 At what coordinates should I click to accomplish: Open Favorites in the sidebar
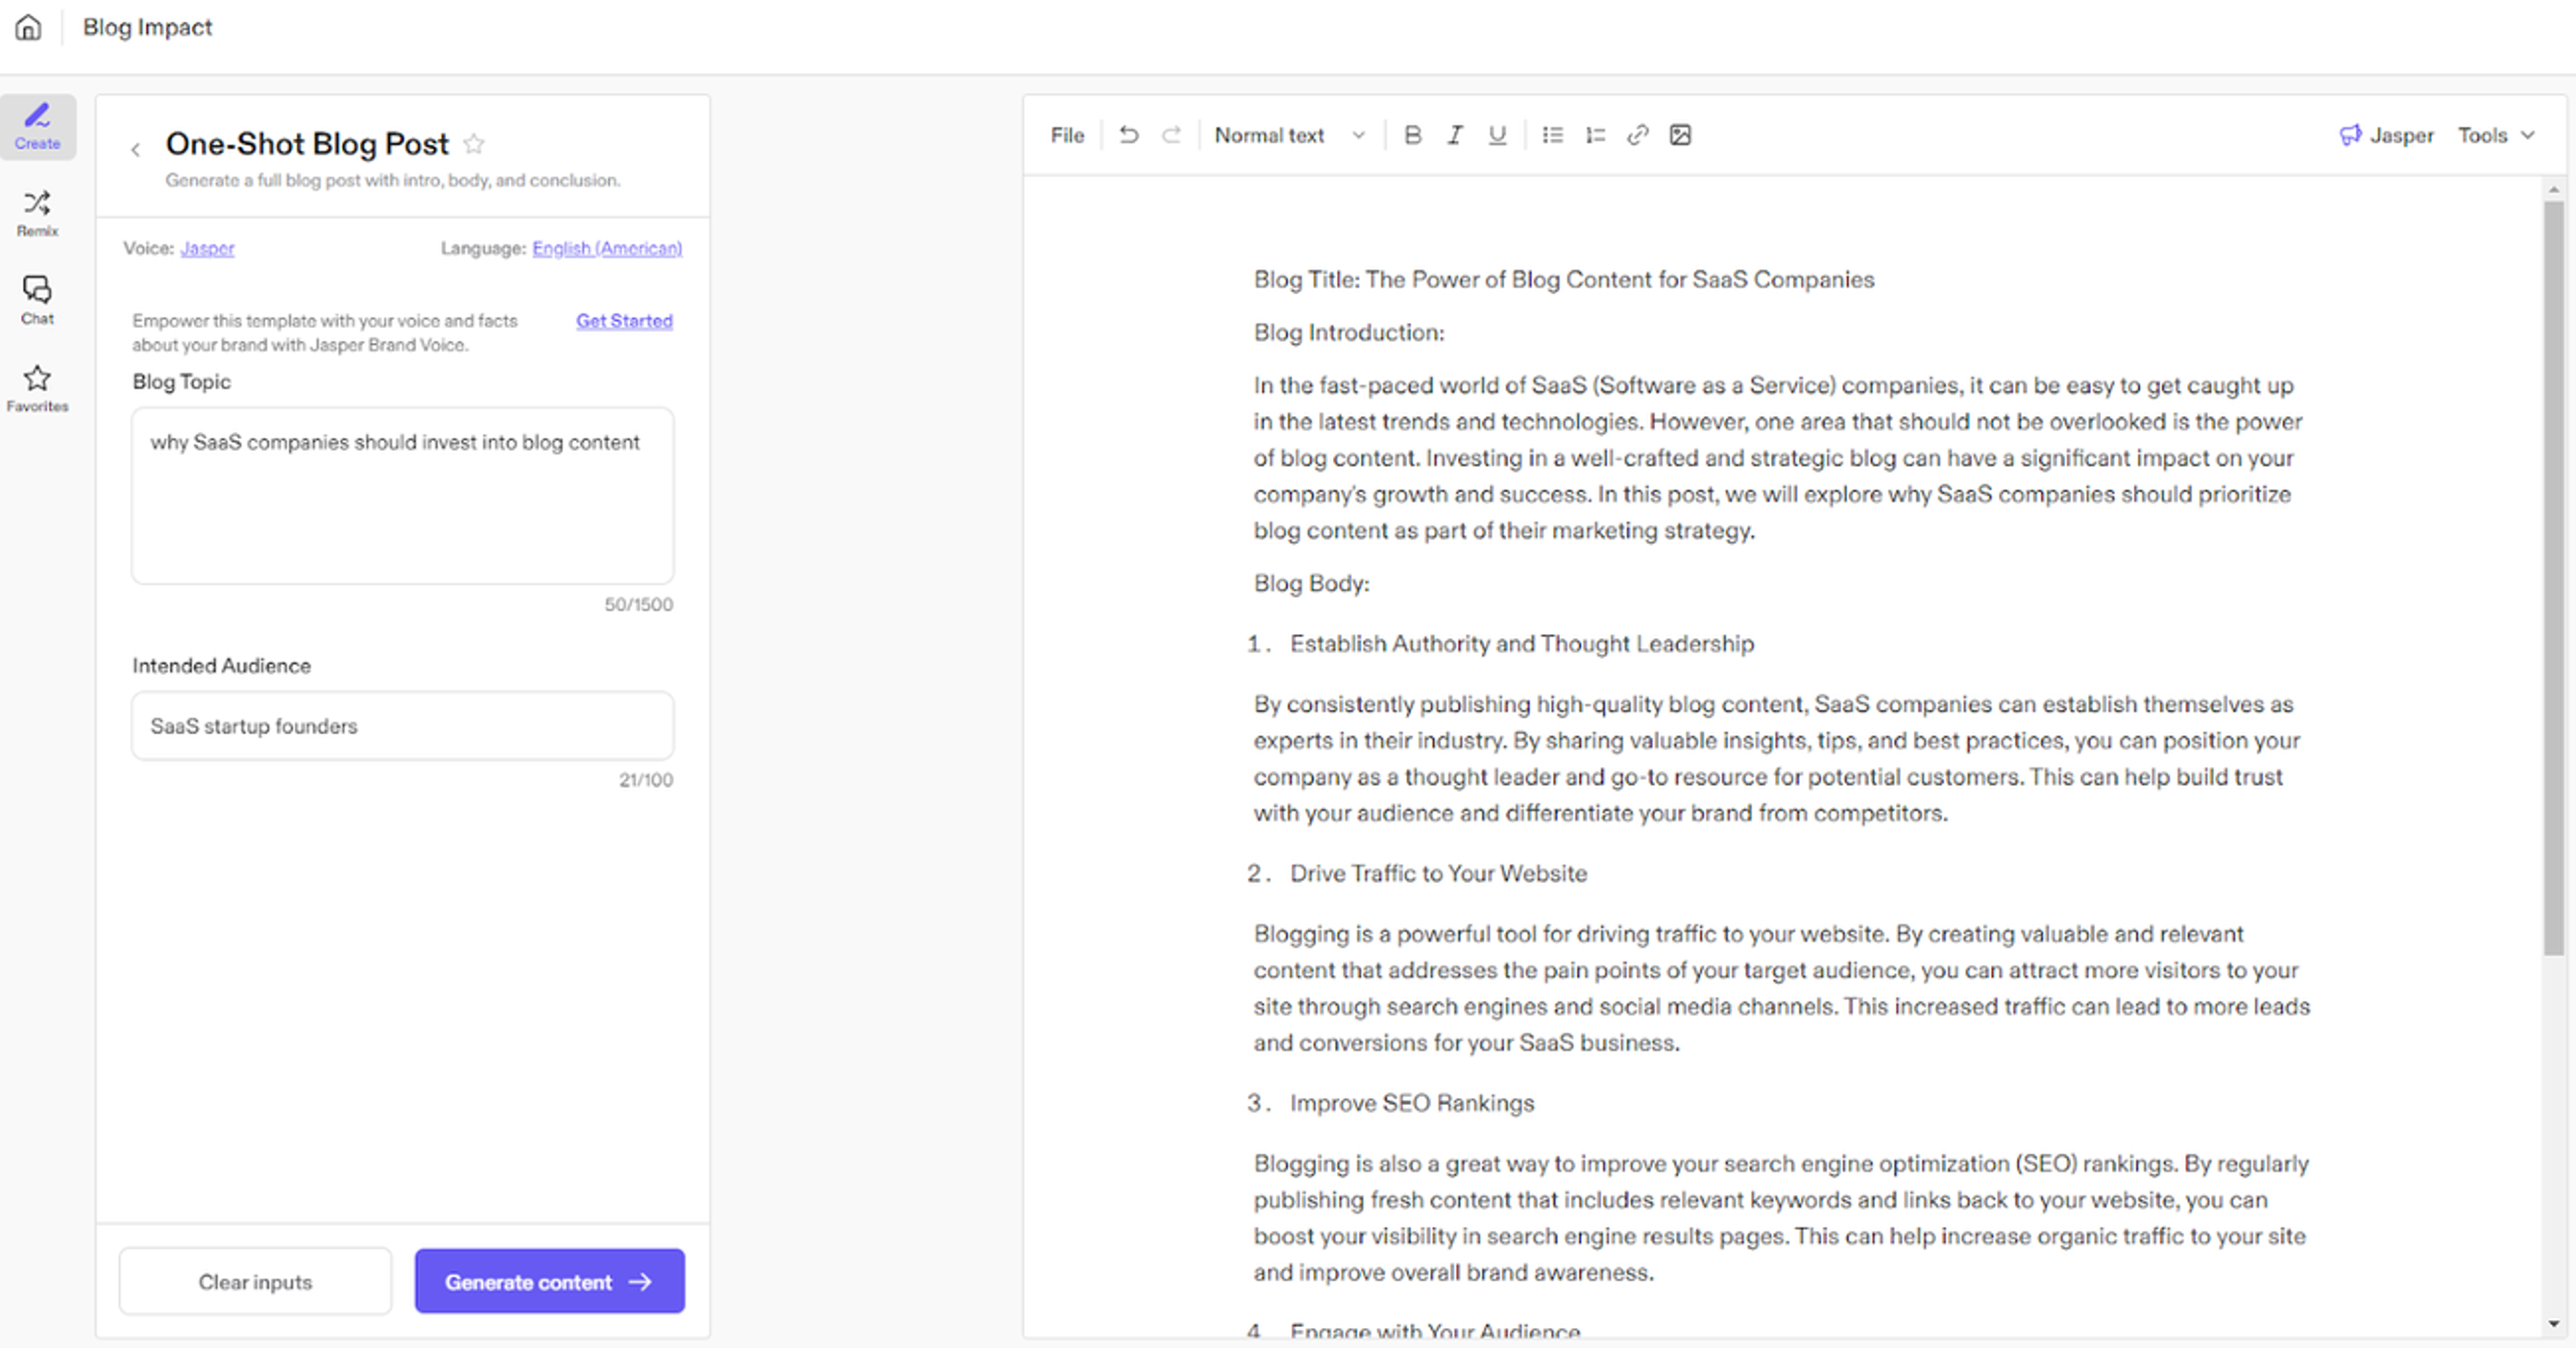pos(37,388)
